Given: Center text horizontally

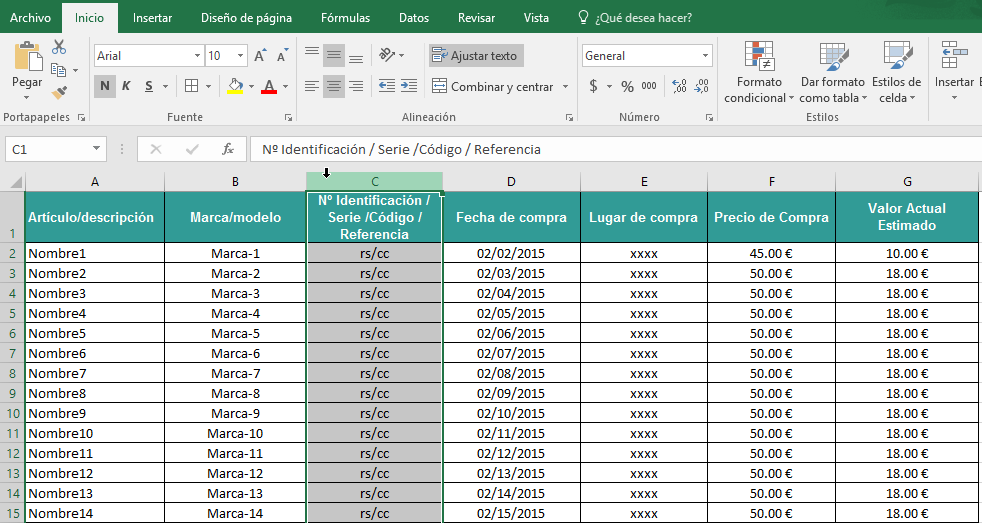Looking at the screenshot, I should [334, 86].
